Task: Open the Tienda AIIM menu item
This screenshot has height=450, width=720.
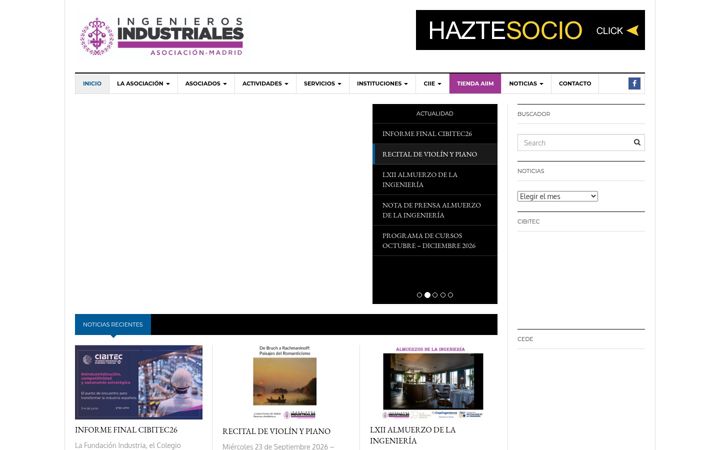Action: (475, 84)
